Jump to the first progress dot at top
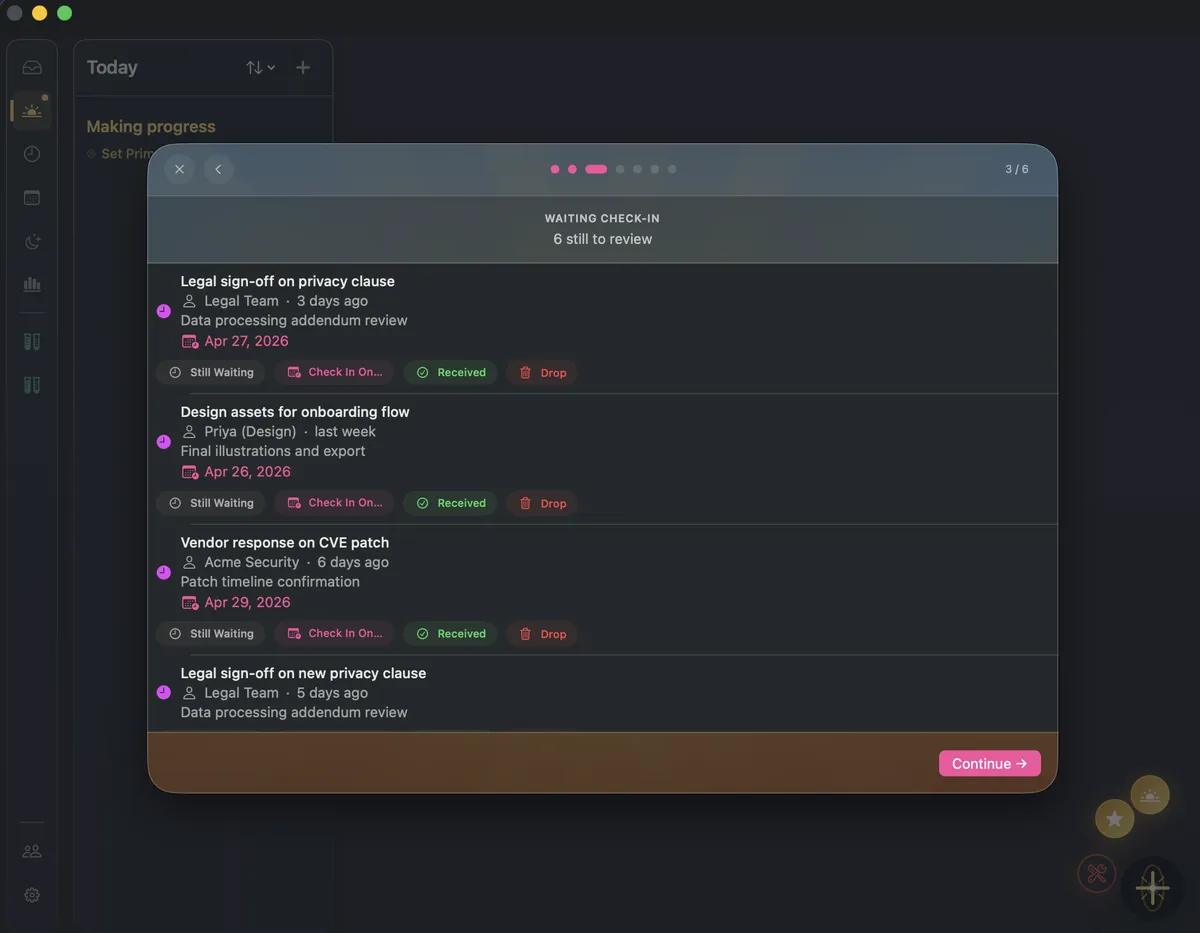 [x=555, y=169]
